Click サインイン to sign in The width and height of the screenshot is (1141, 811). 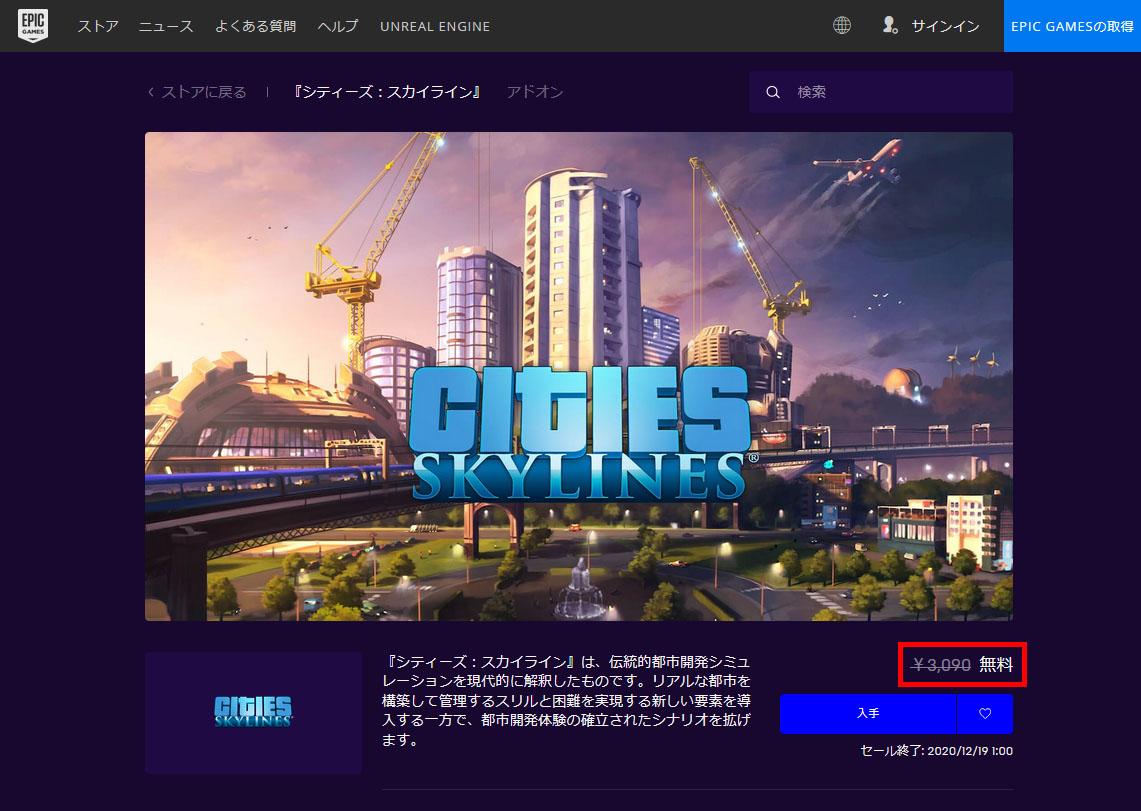click(x=945, y=26)
